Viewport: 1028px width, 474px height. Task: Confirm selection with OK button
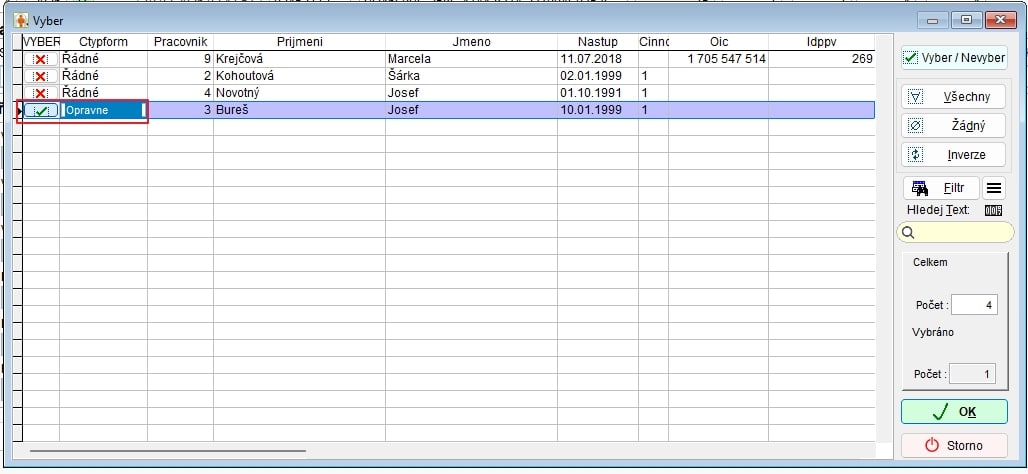953,411
